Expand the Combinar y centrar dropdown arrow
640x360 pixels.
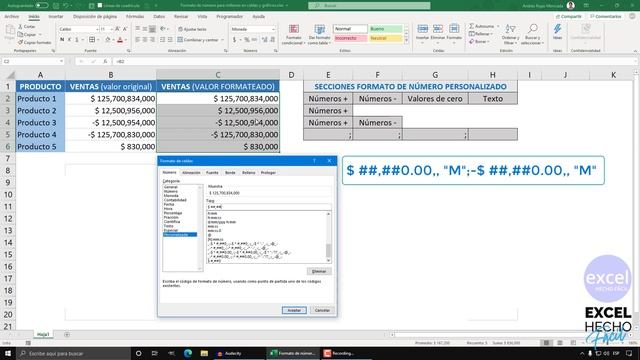[222, 40]
